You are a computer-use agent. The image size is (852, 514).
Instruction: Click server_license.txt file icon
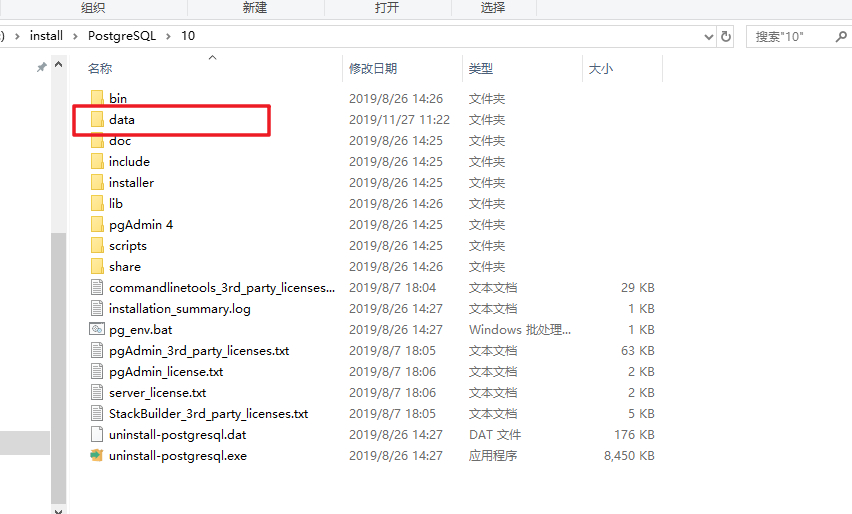pos(97,392)
